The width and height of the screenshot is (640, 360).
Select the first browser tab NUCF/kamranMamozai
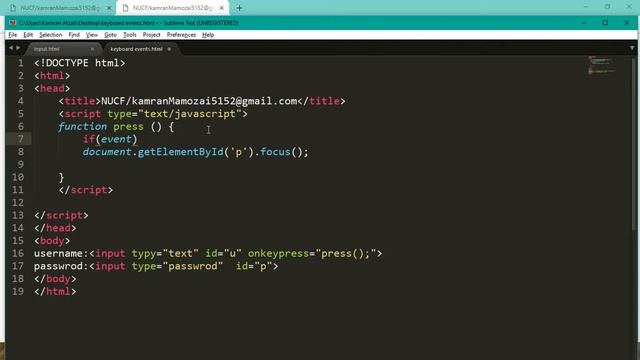pos(60,8)
